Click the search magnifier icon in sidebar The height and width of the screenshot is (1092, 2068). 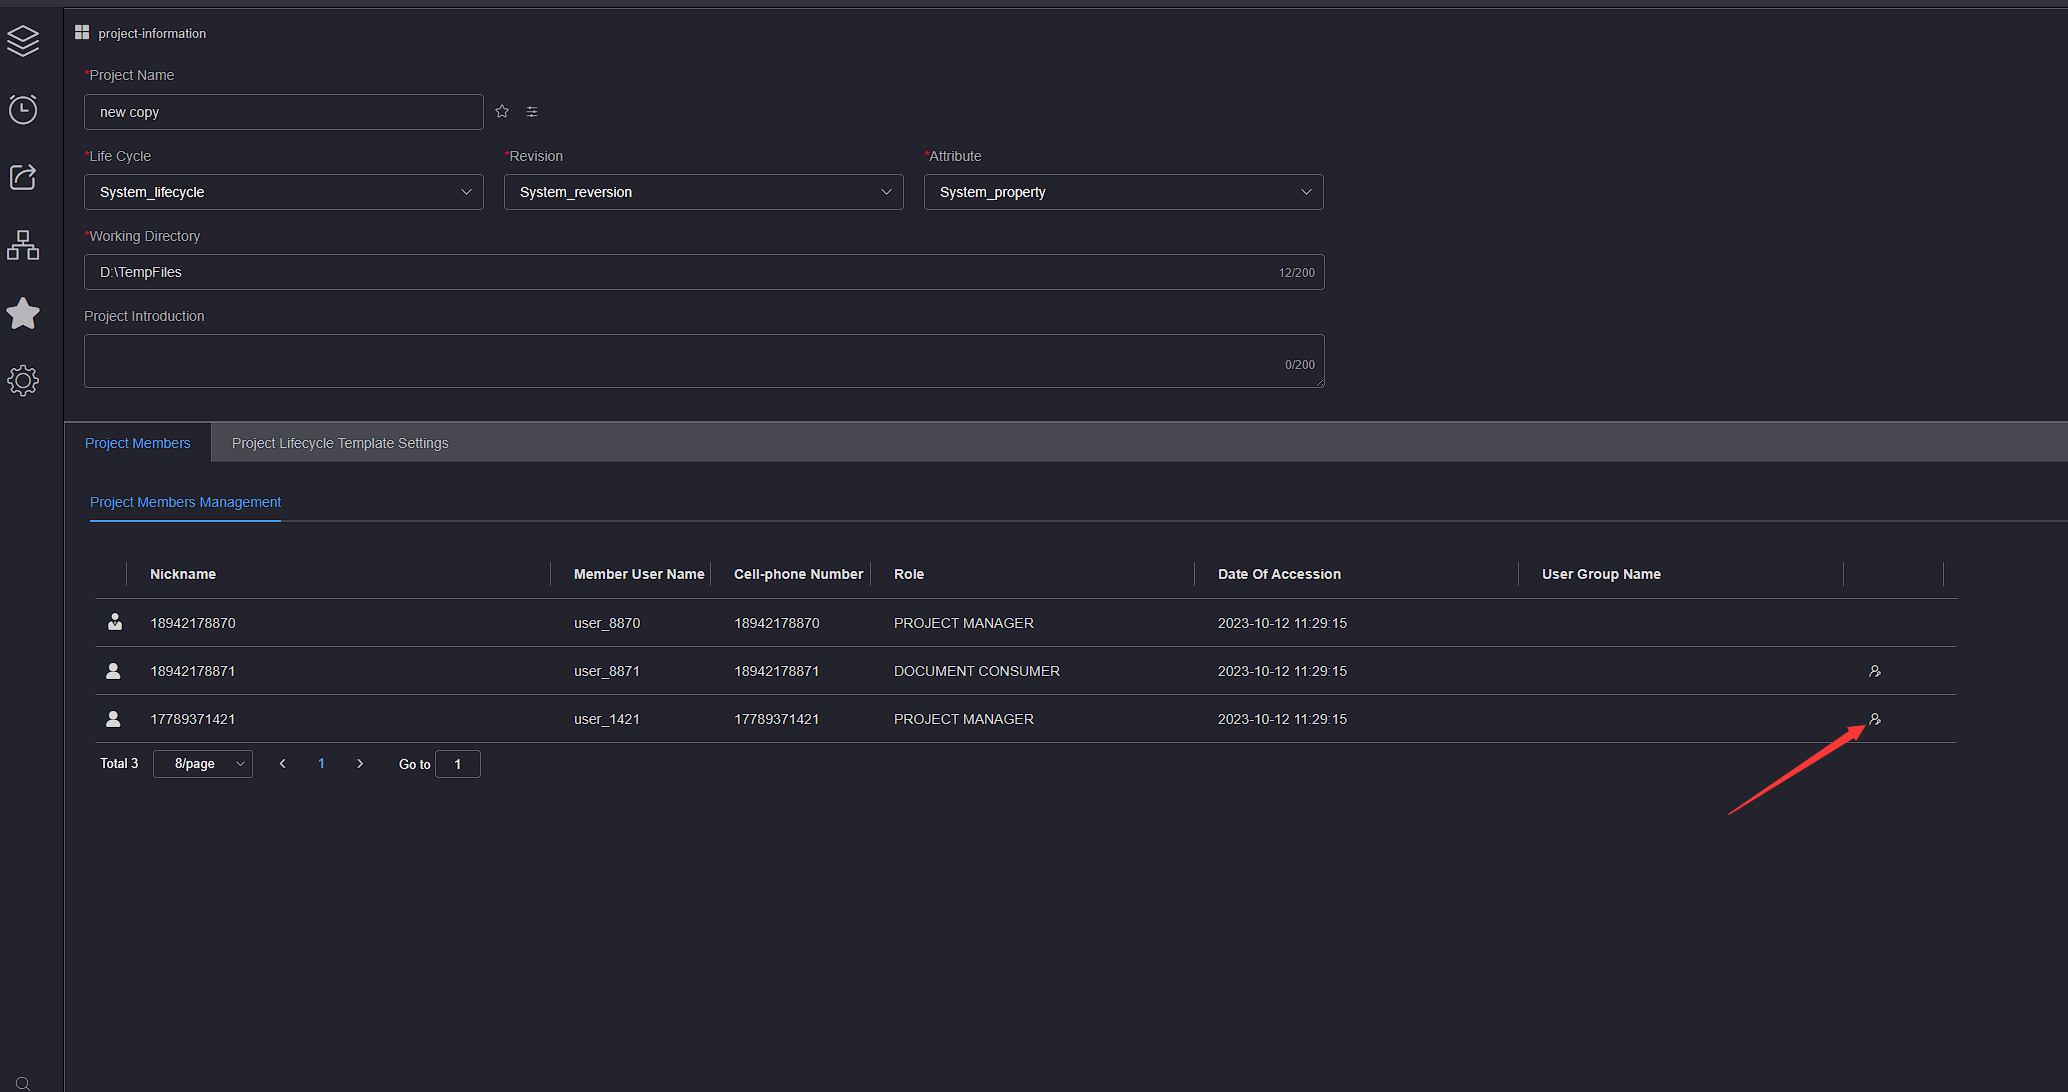[23, 1083]
